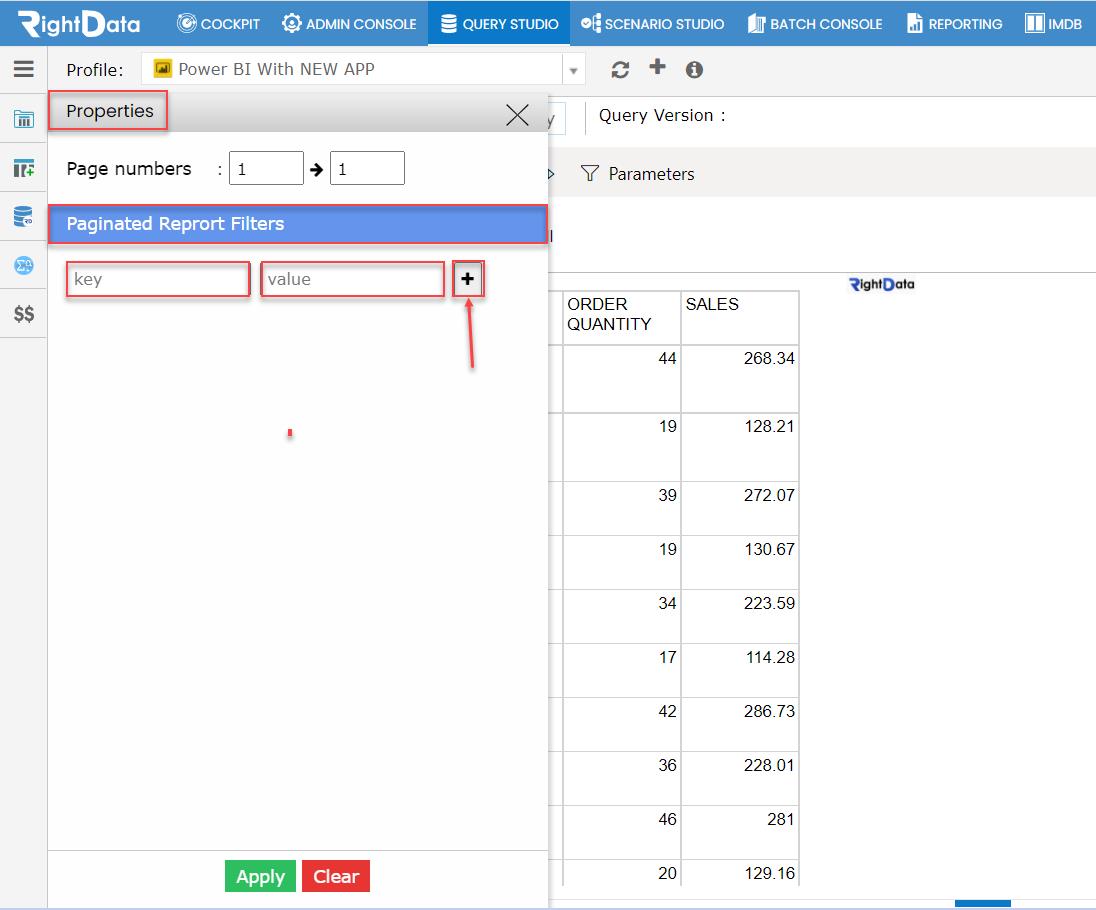Screen dimensions: 1096x910
Task: Expand the Profile dropdown arrow
Action: (573, 70)
